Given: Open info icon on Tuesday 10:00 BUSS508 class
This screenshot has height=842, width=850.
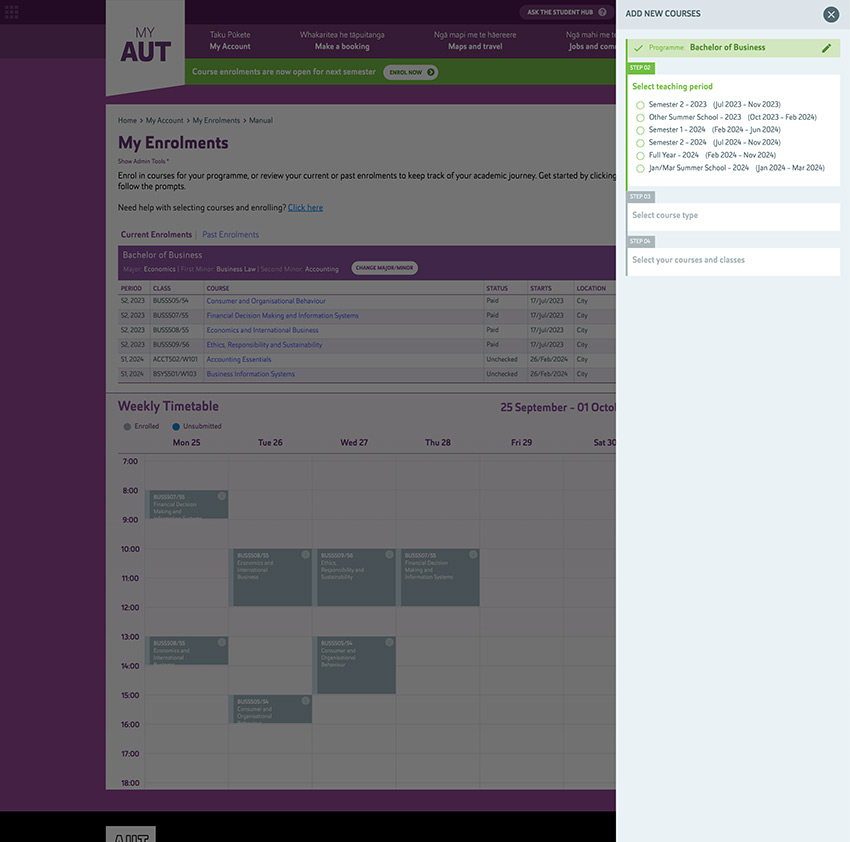Looking at the screenshot, I should 306,554.
